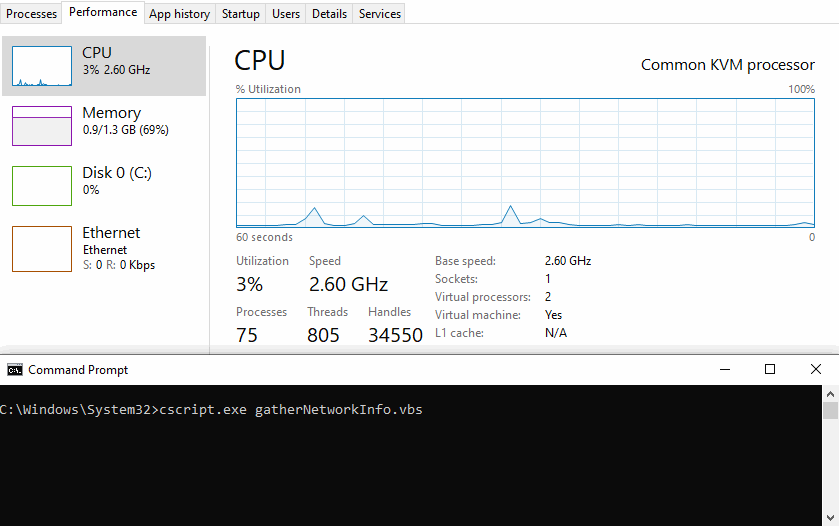Switch to the Startup tab
The width and height of the screenshot is (839, 526).
coord(241,14)
